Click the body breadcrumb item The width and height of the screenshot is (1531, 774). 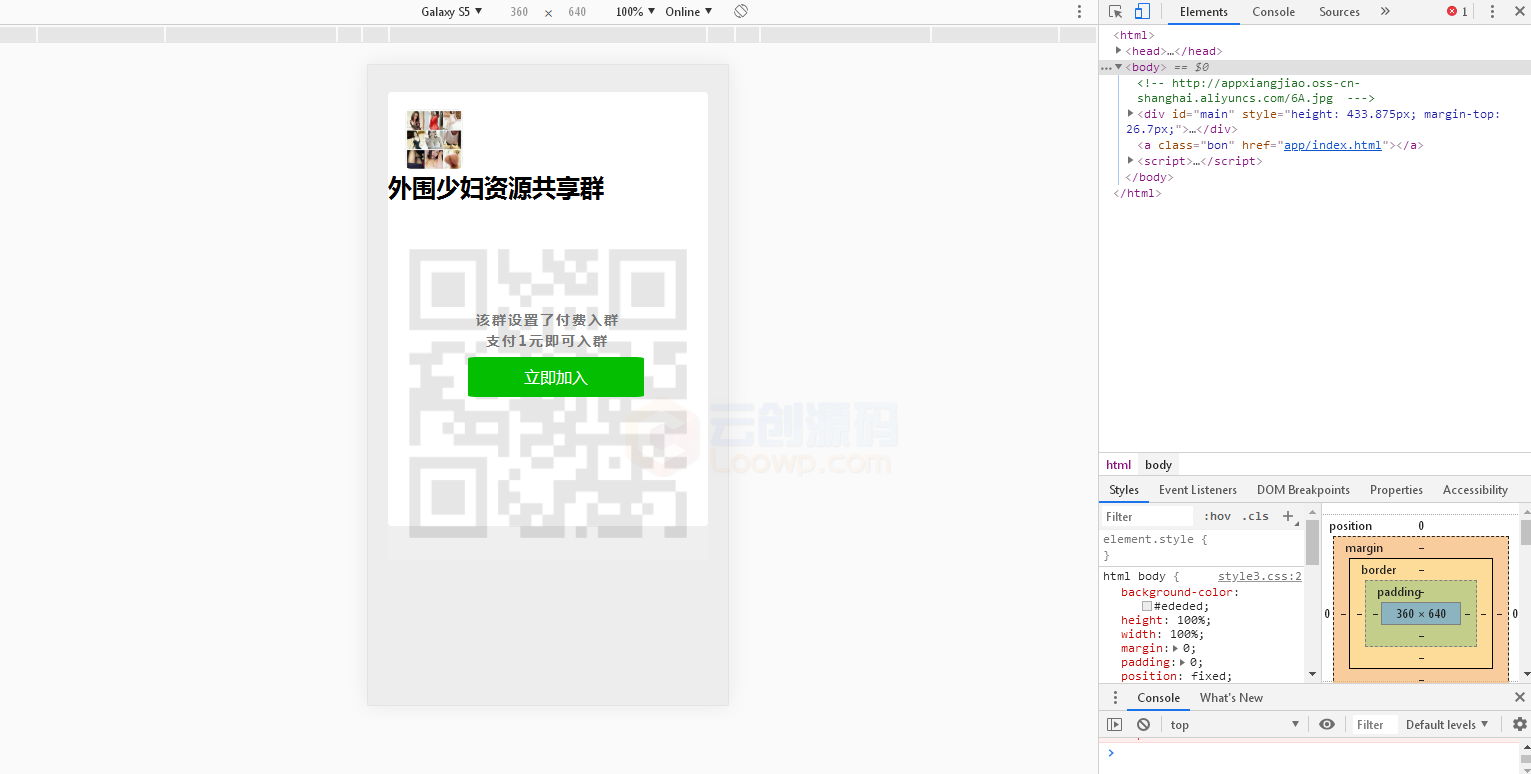tap(1158, 465)
